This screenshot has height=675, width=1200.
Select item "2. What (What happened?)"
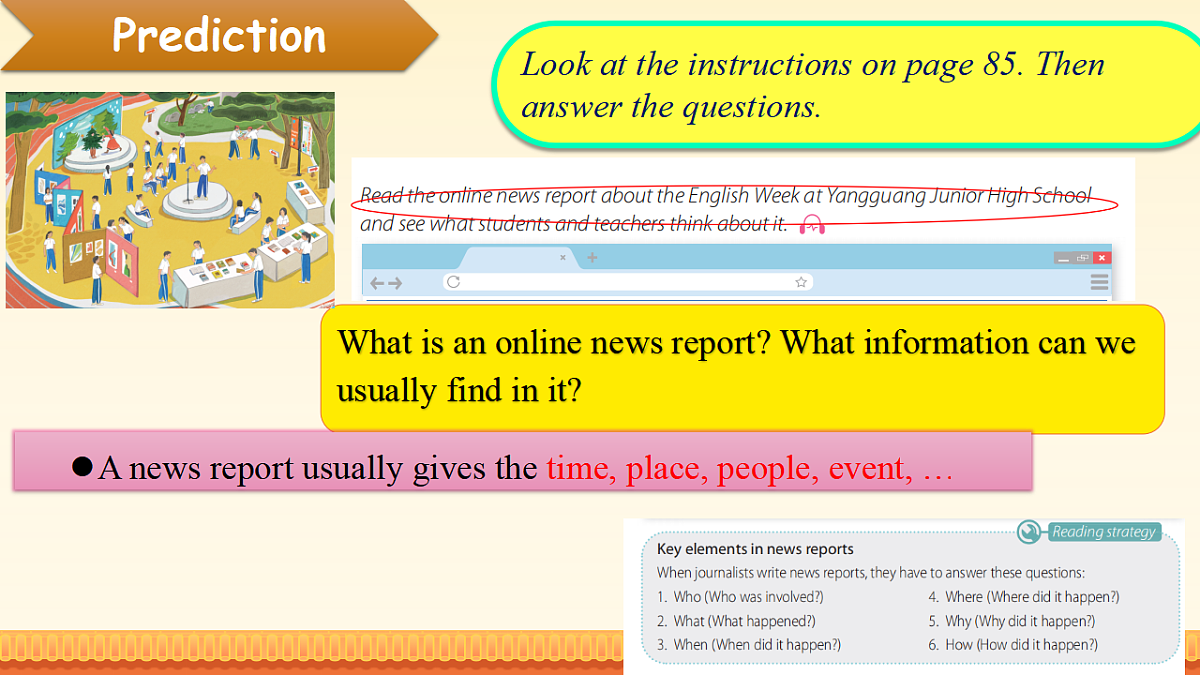(x=736, y=621)
